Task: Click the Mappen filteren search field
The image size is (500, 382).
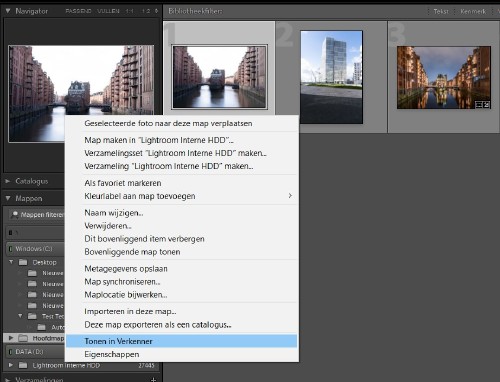Action: point(36,215)
